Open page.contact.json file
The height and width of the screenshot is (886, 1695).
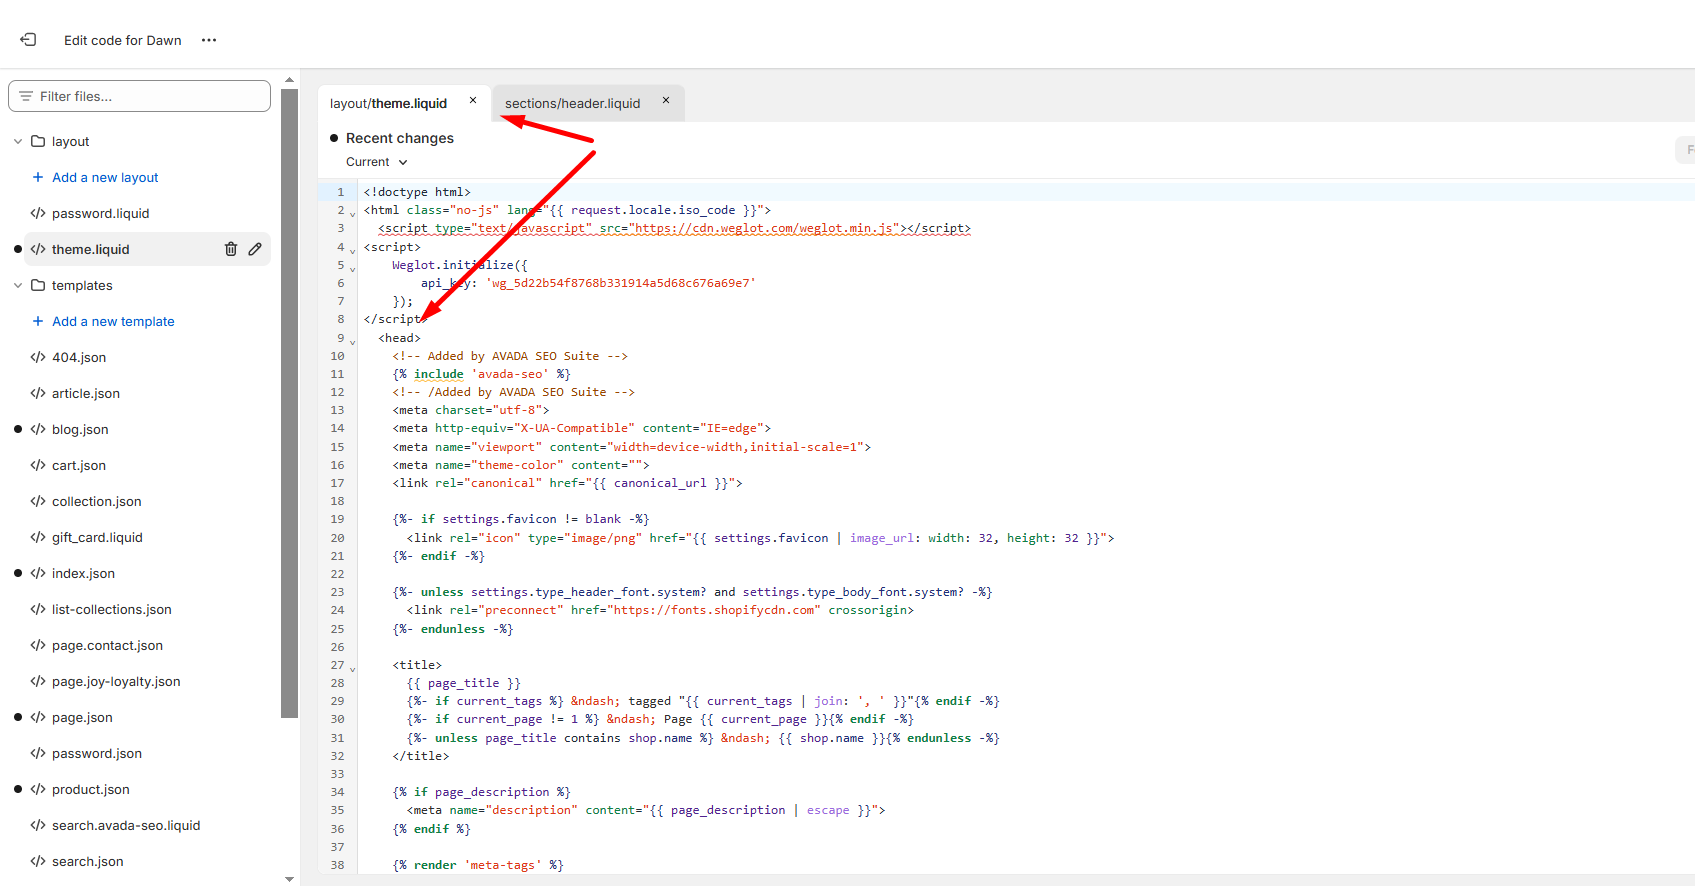[x=107, y=645]
